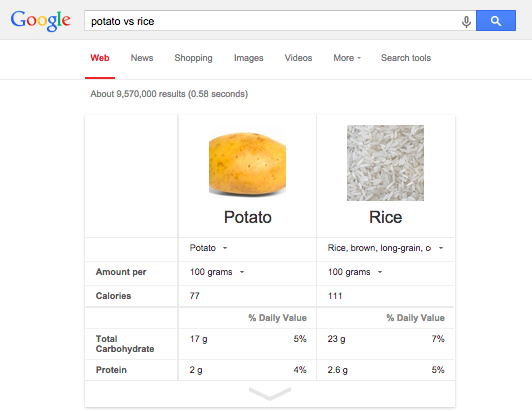Change rice amount from 100 grams
The height and width of the screenshot is (411, 532).
[355, 272]
